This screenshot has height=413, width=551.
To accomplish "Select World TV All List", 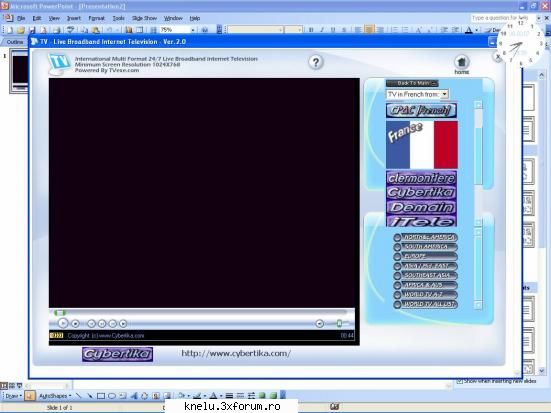I will point(426,304).
